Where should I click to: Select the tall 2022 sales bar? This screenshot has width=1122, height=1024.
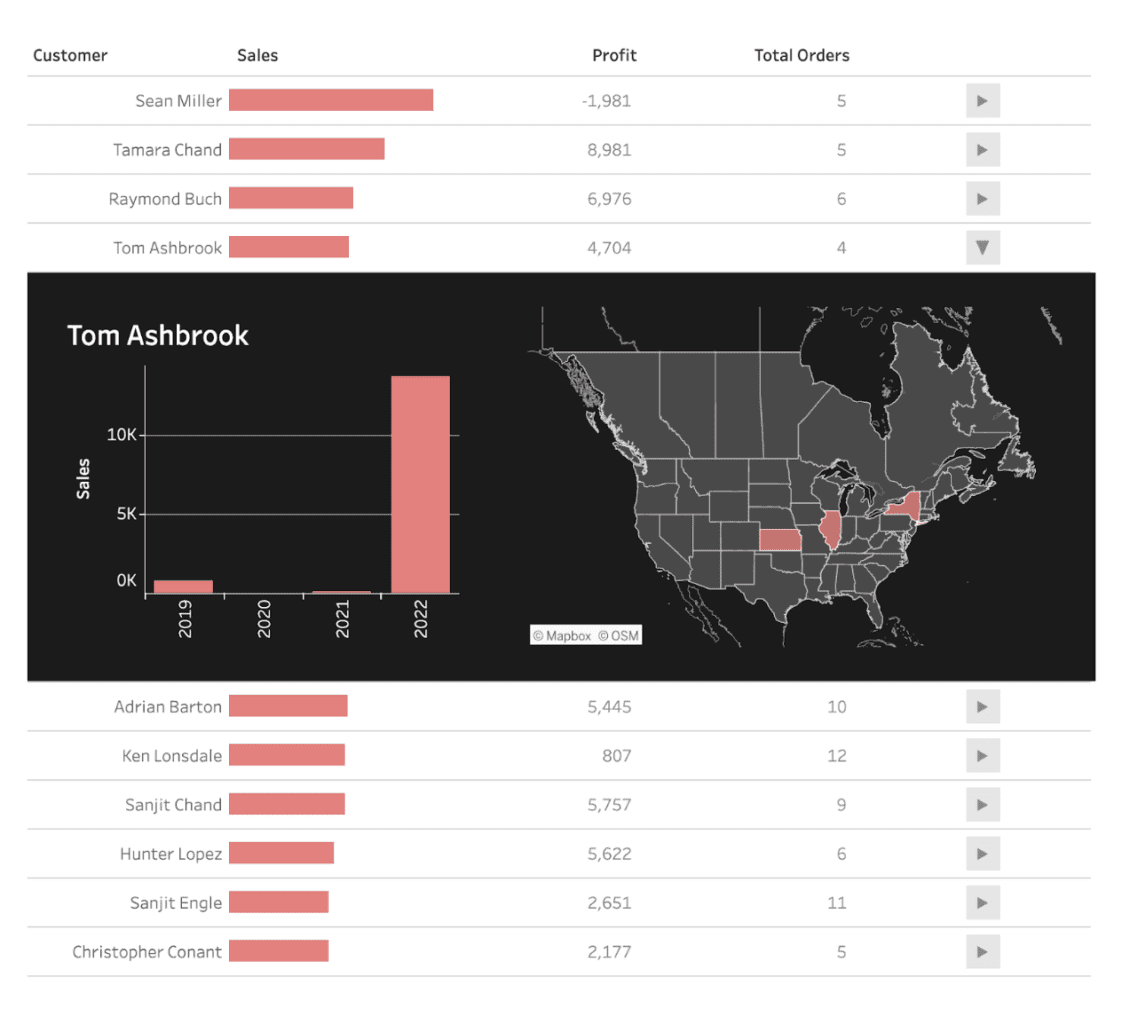[422, 480]
